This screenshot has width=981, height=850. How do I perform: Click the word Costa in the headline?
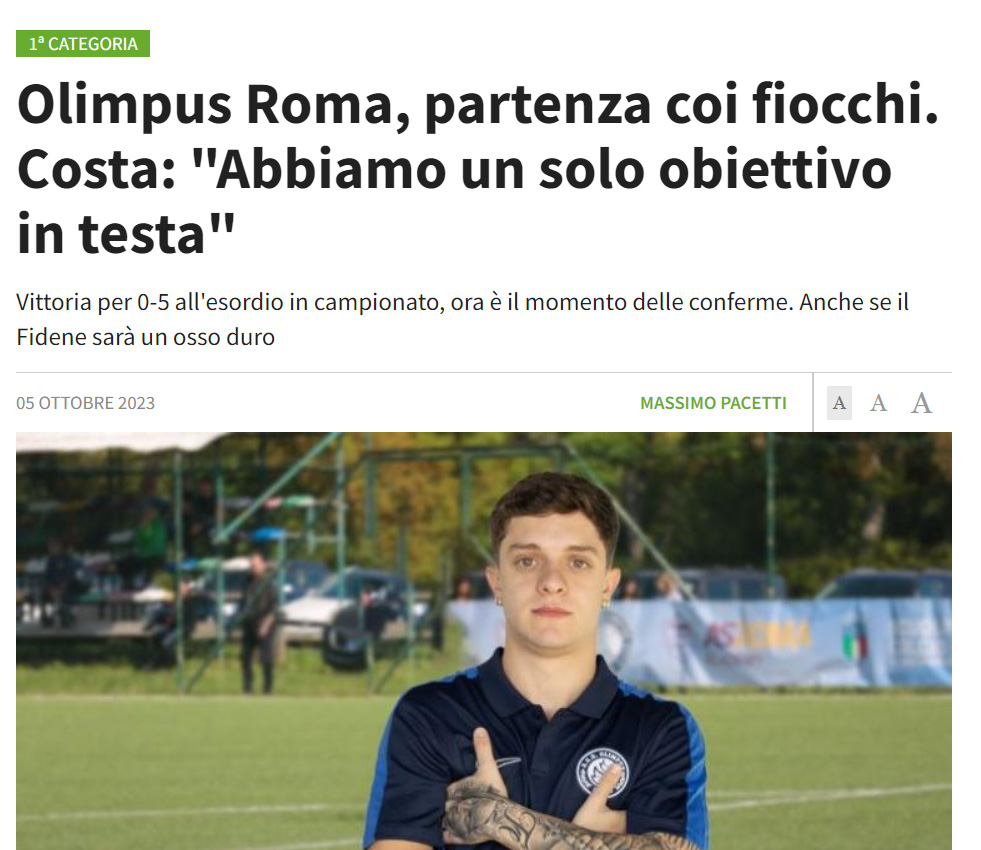coord(96,169)
